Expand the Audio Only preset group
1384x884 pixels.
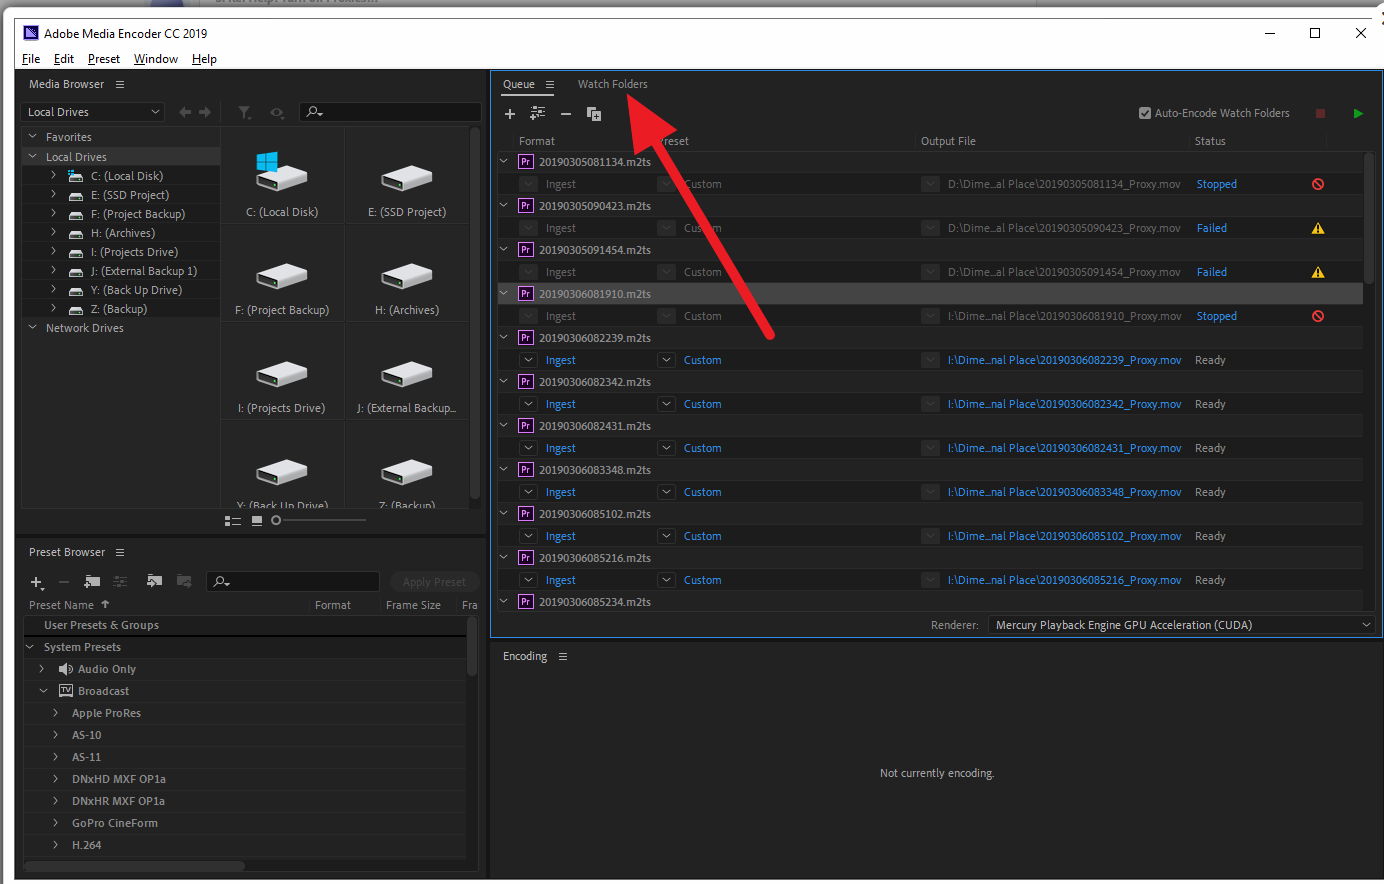click(x=42, y=669)
